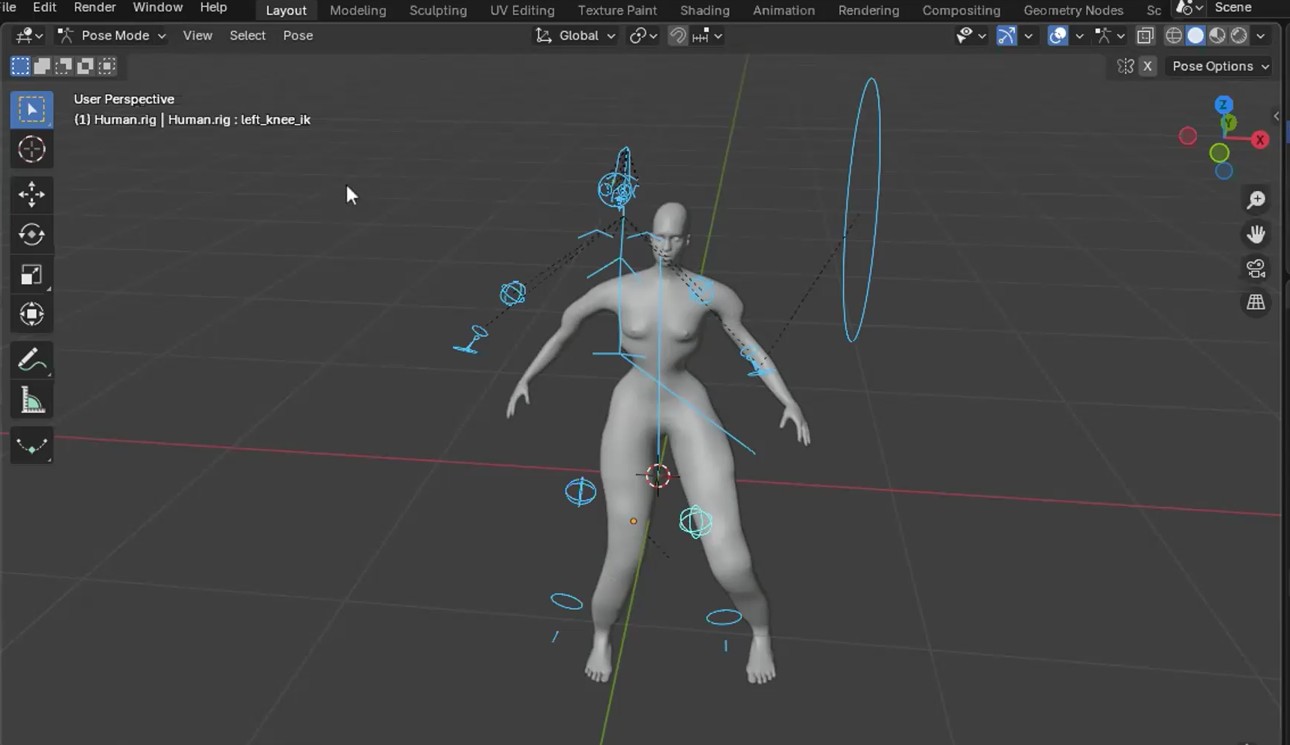The height and width of the screenshot is (745, 1290).
Task: Toggle X-axis mirror for pose
Action: point(1148,66)
